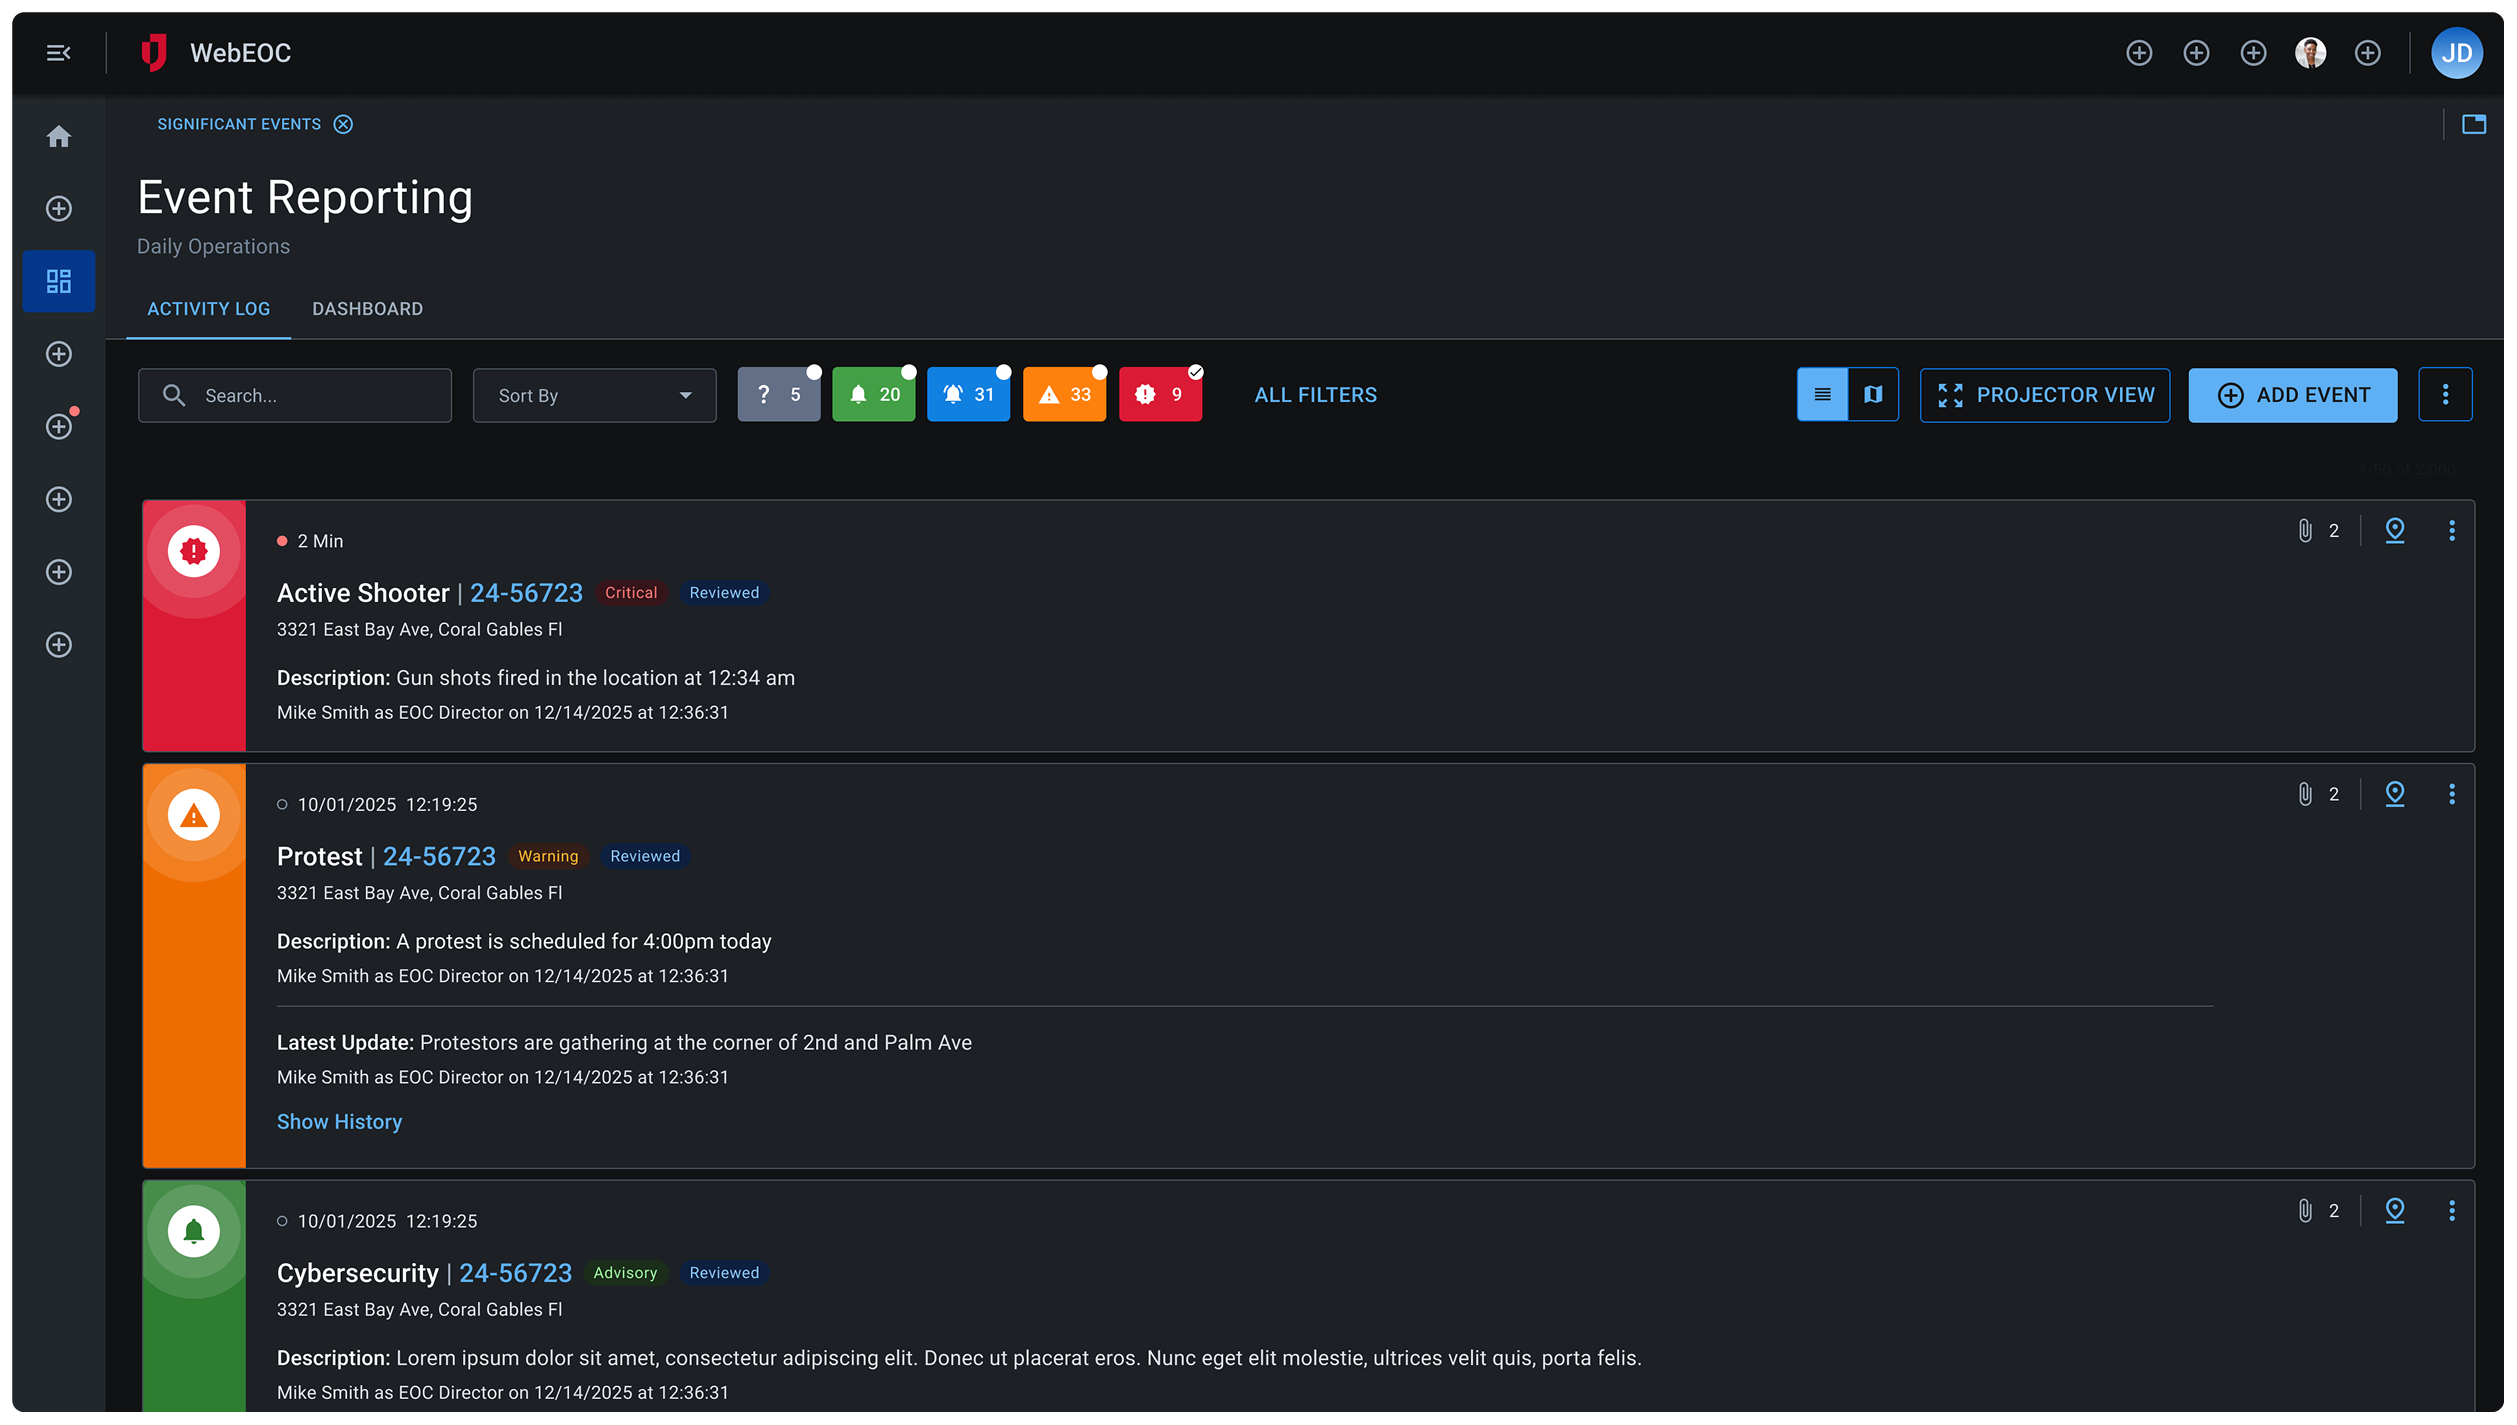The image size is (2517, 1425).
Task: Toggle the orange warning filter showing 33
Action: [1064, 395]
